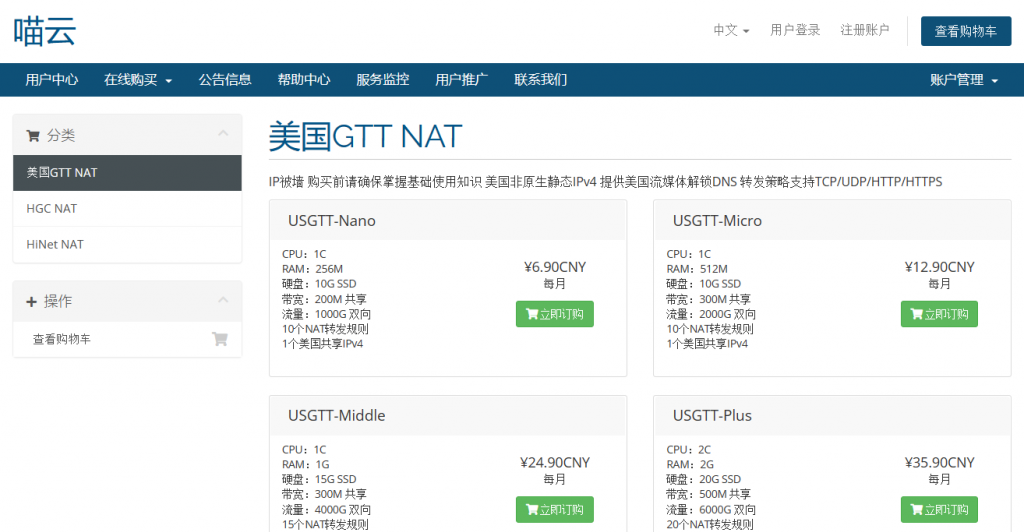Image resolution: width=1024 pixels, height=532 pixels.
Task: Open 服务监控 from navigation bar
Action: (x=382, y=80)
